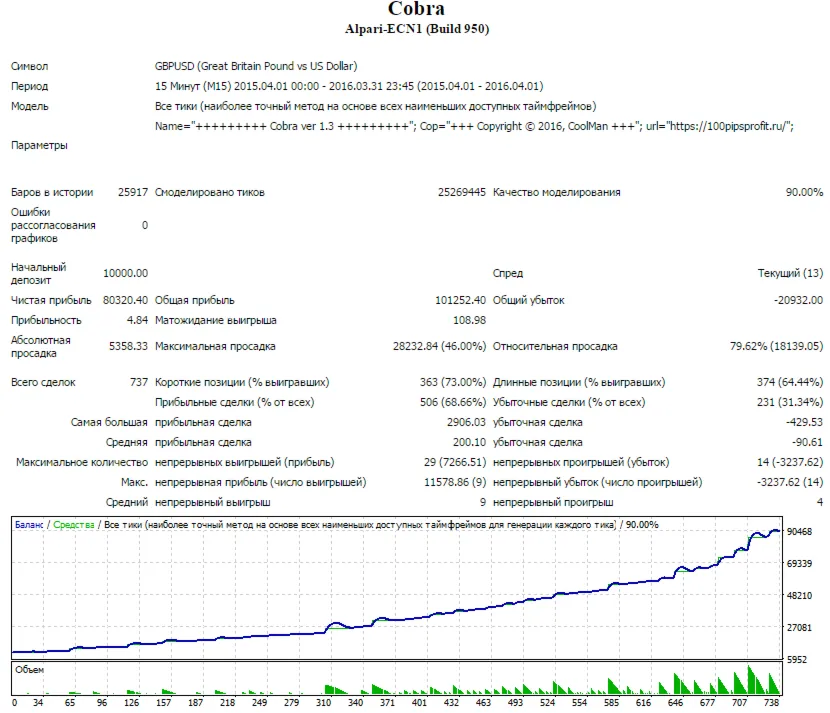This screenshot has width=830, height=713.
Task: Click the modeling quality value 90.00%
Action: pos(804,192)
